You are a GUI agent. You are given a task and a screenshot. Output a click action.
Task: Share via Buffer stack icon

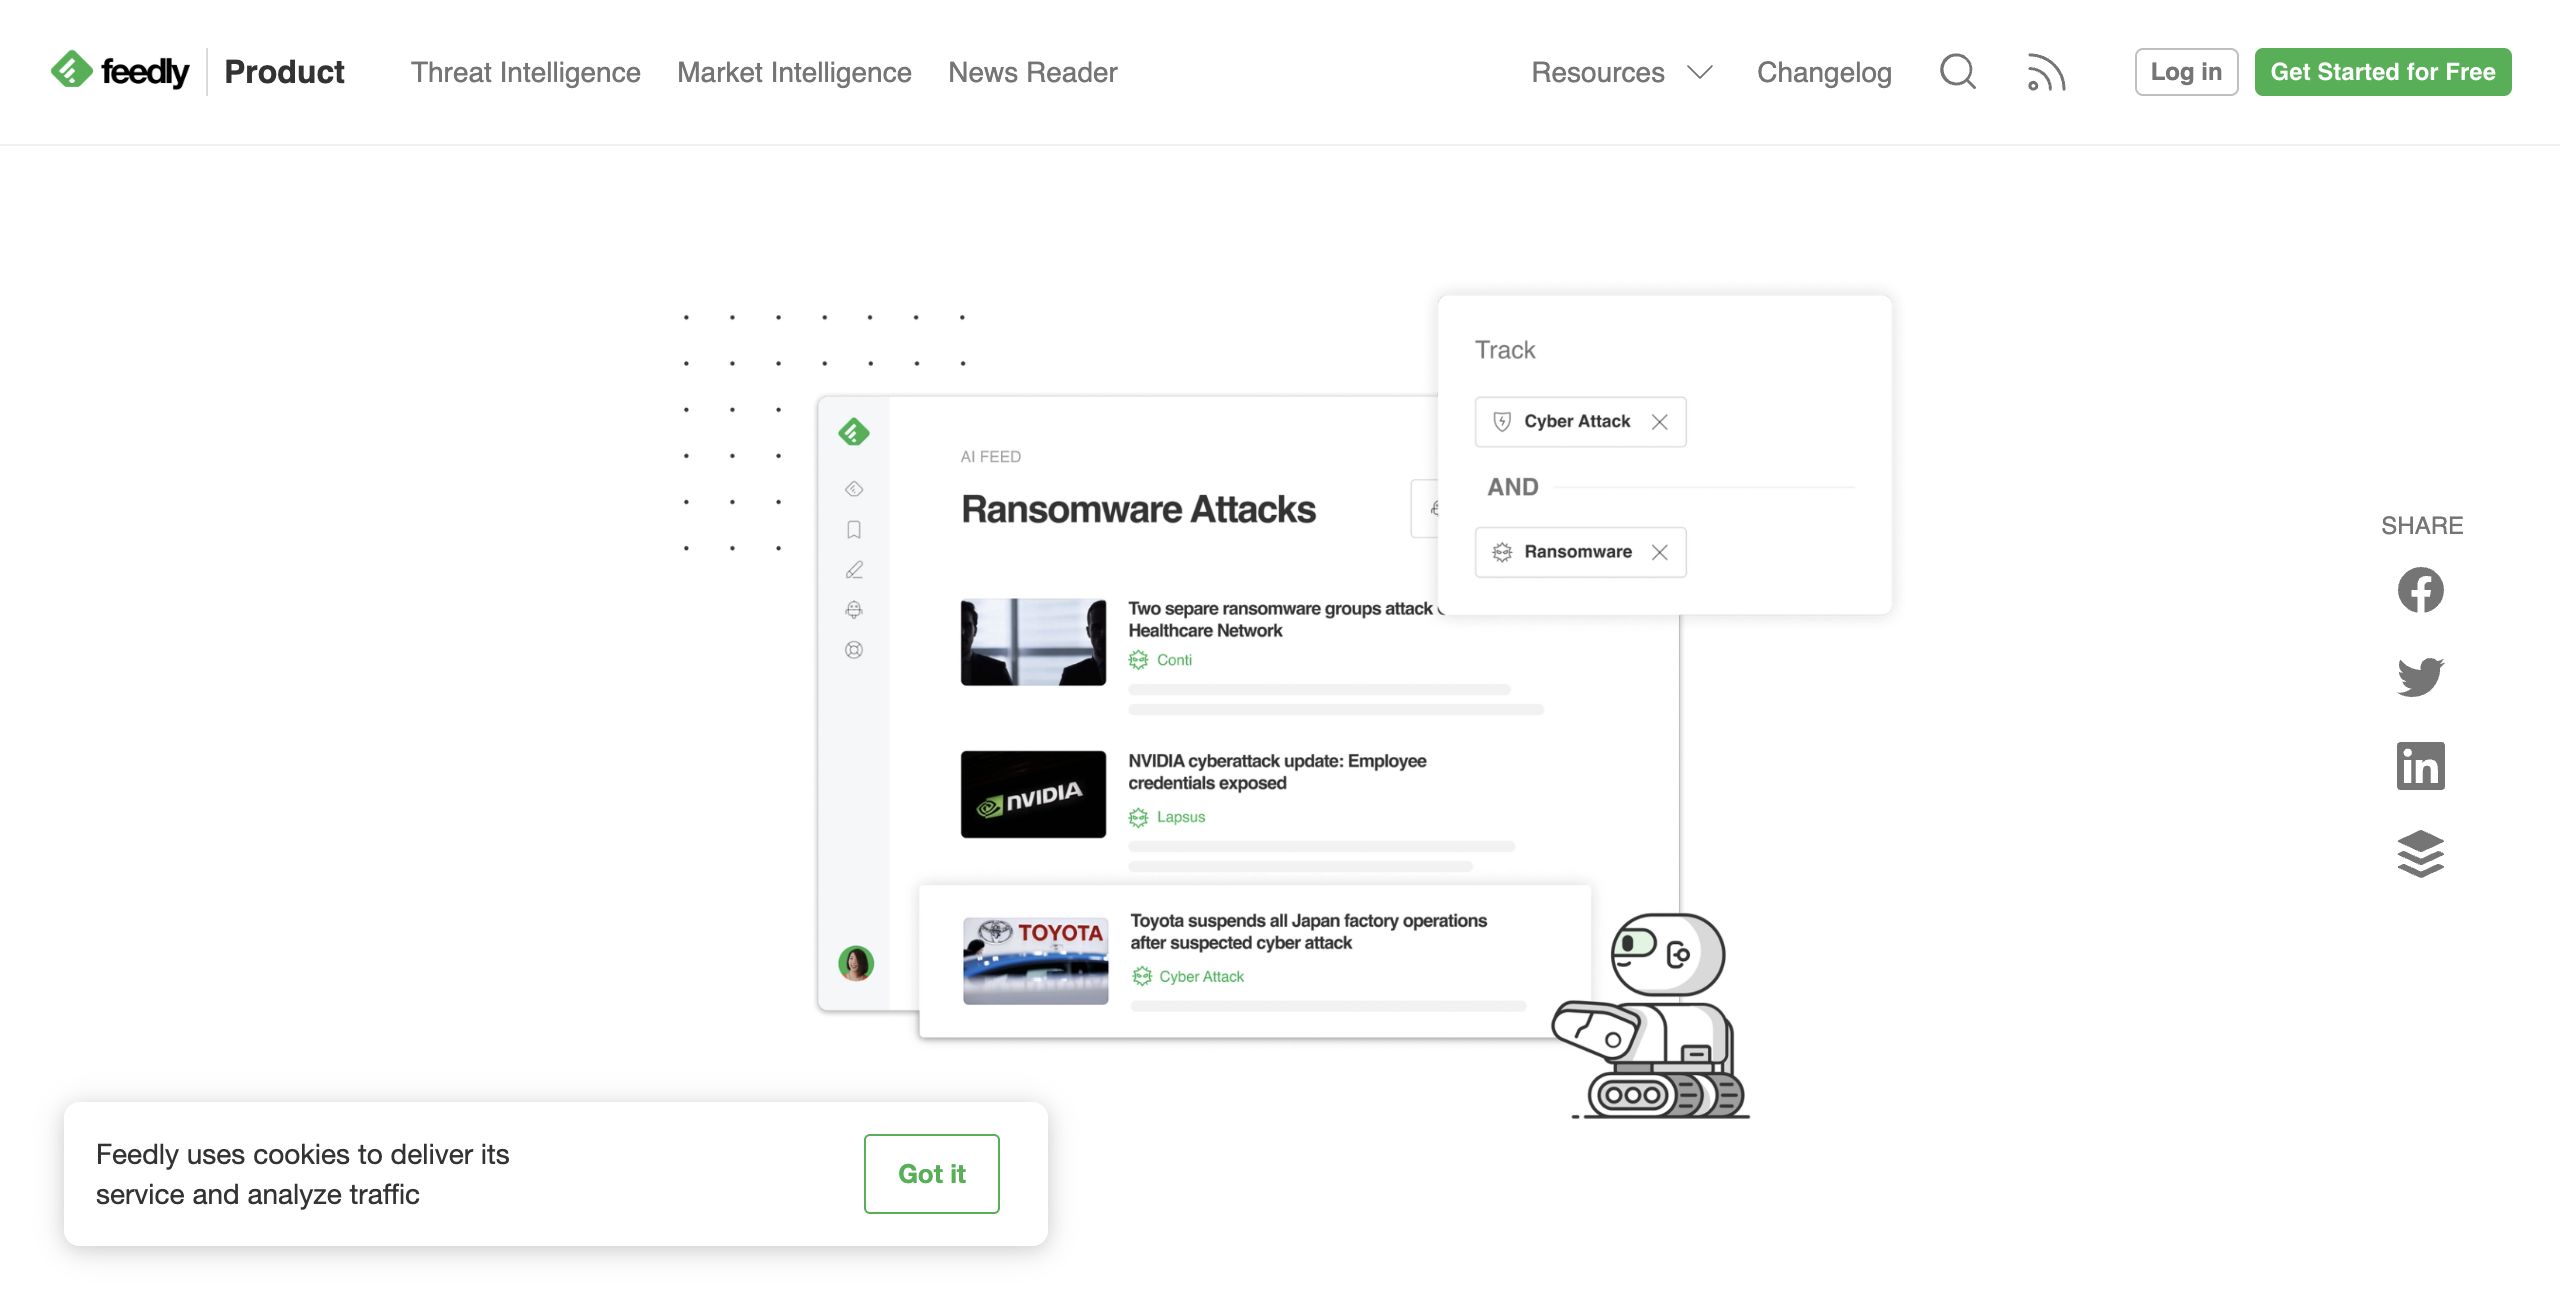point(2420,854)
